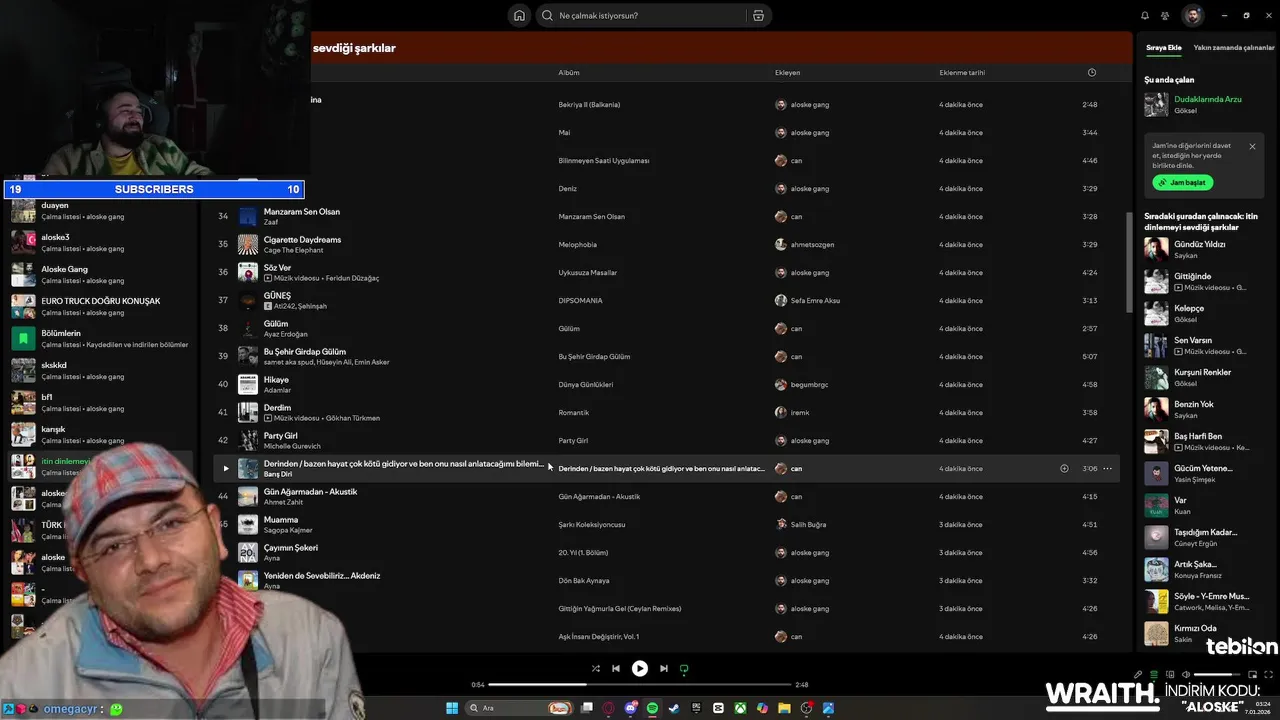
Task: Sort by the duration clock header
Action: (1091, 72)
